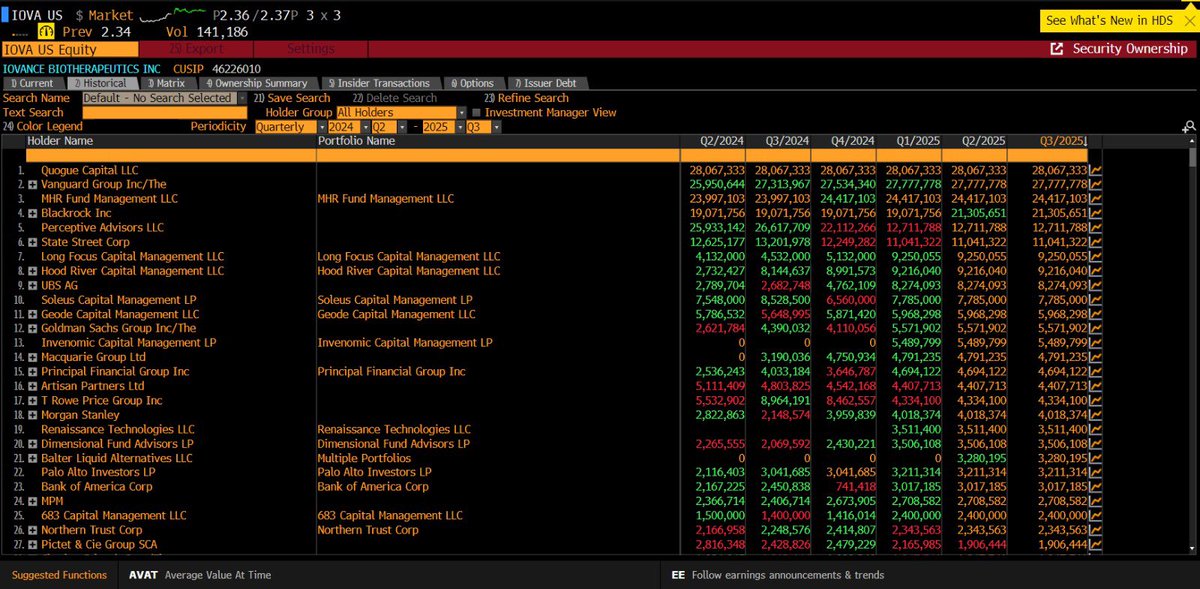1200x589 pixels.
Task: Toggle Investment Manager View checkbox
Action: pos(475,113)
